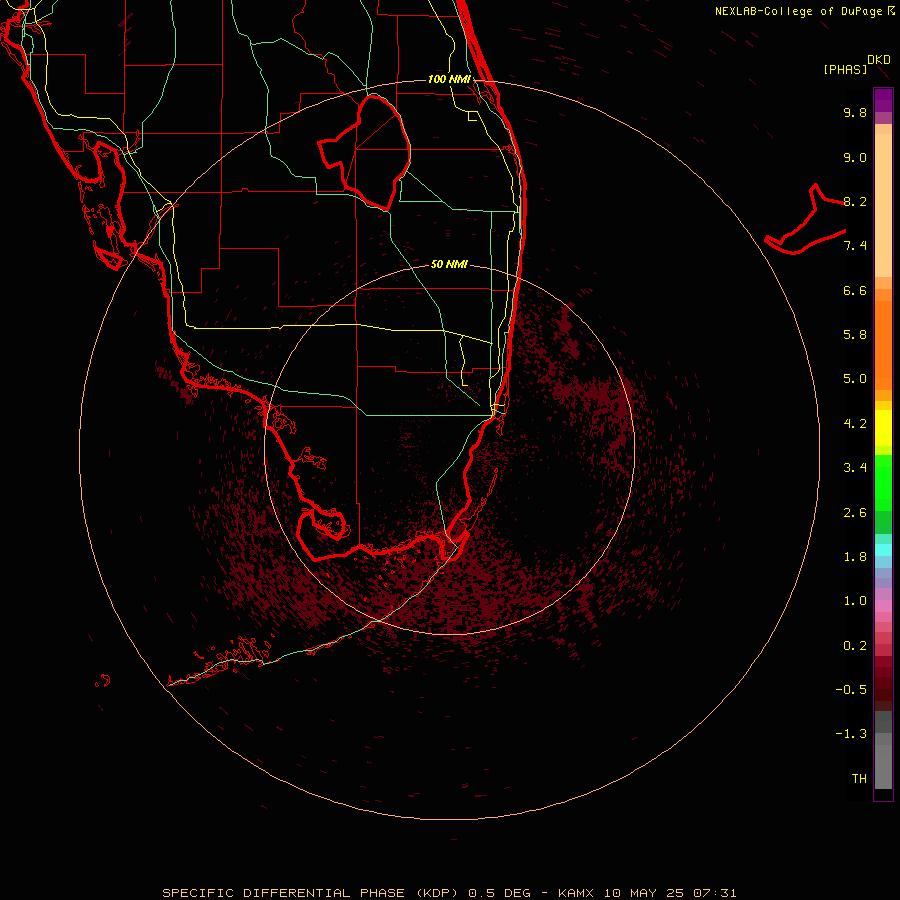Click the TH label on color scale
Screen dimensions: 900x900
(x=859, y=779)
